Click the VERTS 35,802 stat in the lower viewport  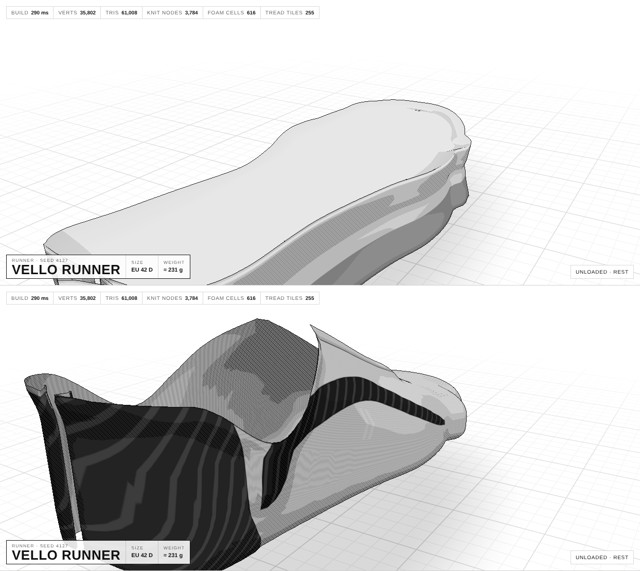(x=77, y=298)
